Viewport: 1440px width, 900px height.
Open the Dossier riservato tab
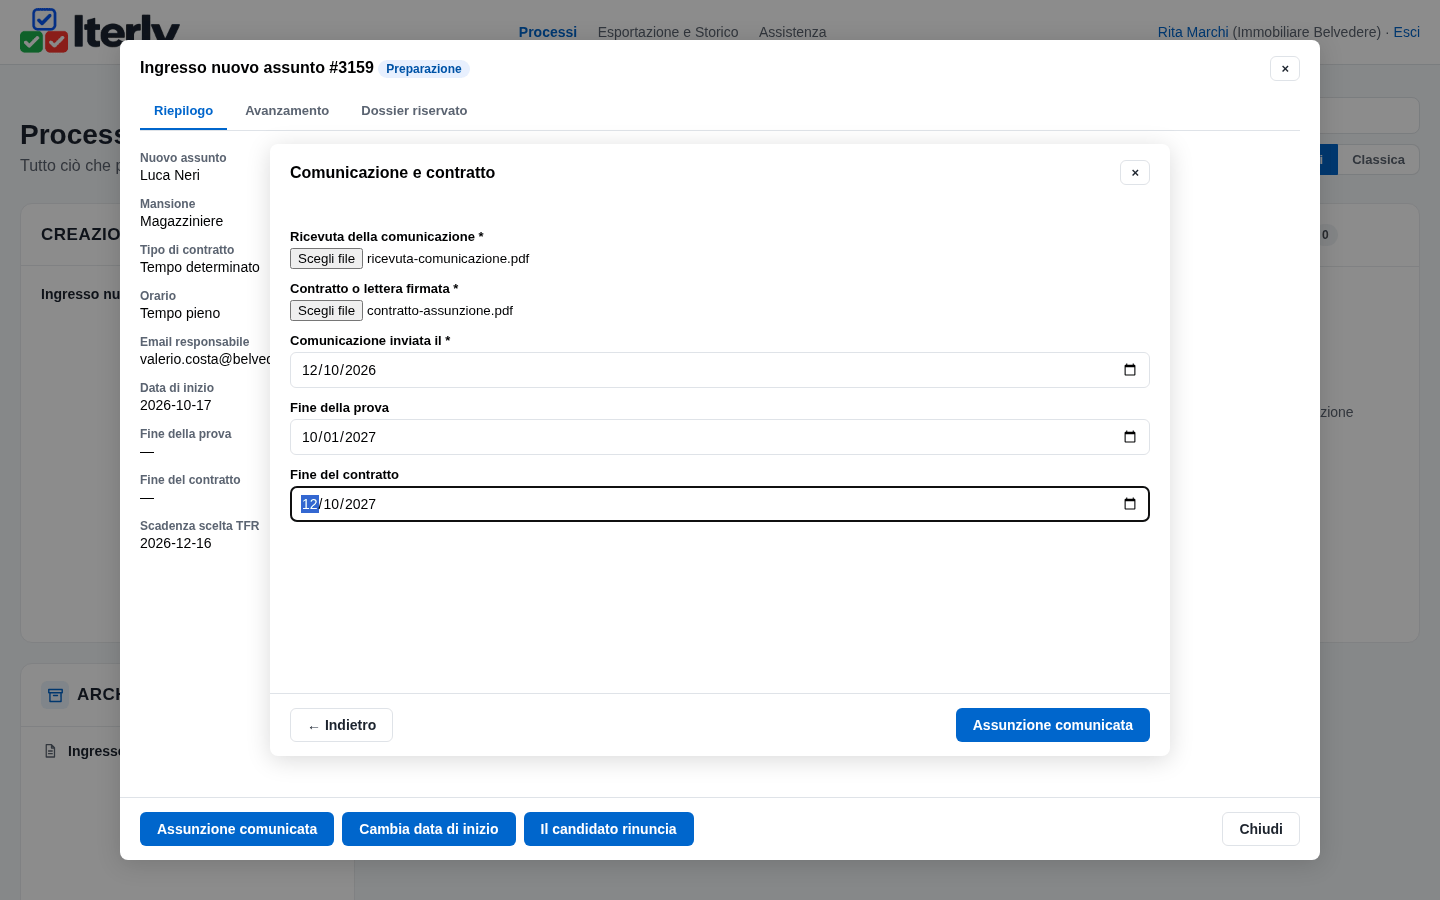click(414, 111)
